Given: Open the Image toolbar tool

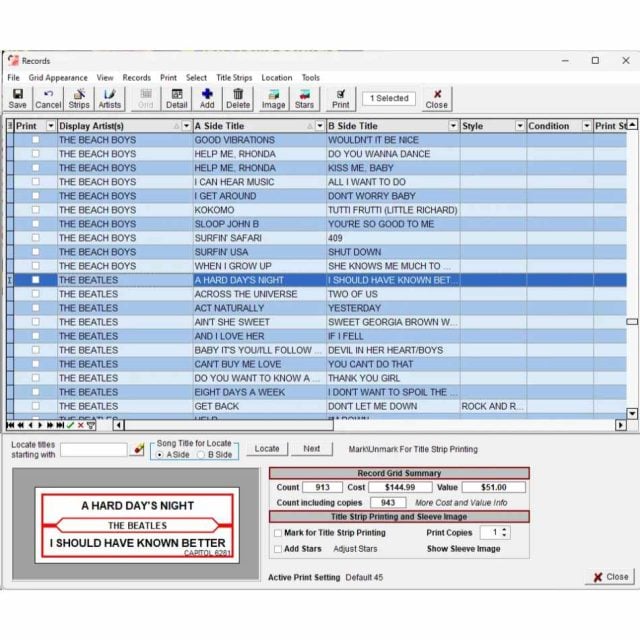Looking at the screenshot, I should [273, 99].
